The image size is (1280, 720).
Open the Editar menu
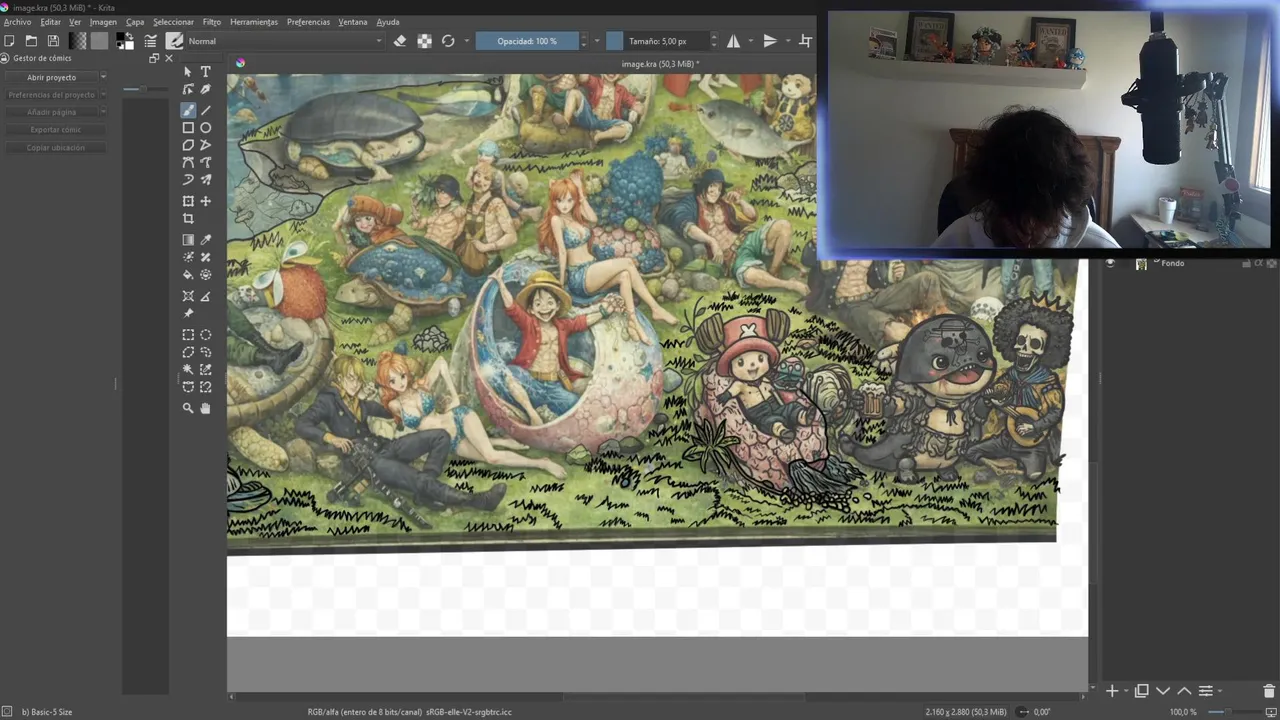[x=50, y=22]
